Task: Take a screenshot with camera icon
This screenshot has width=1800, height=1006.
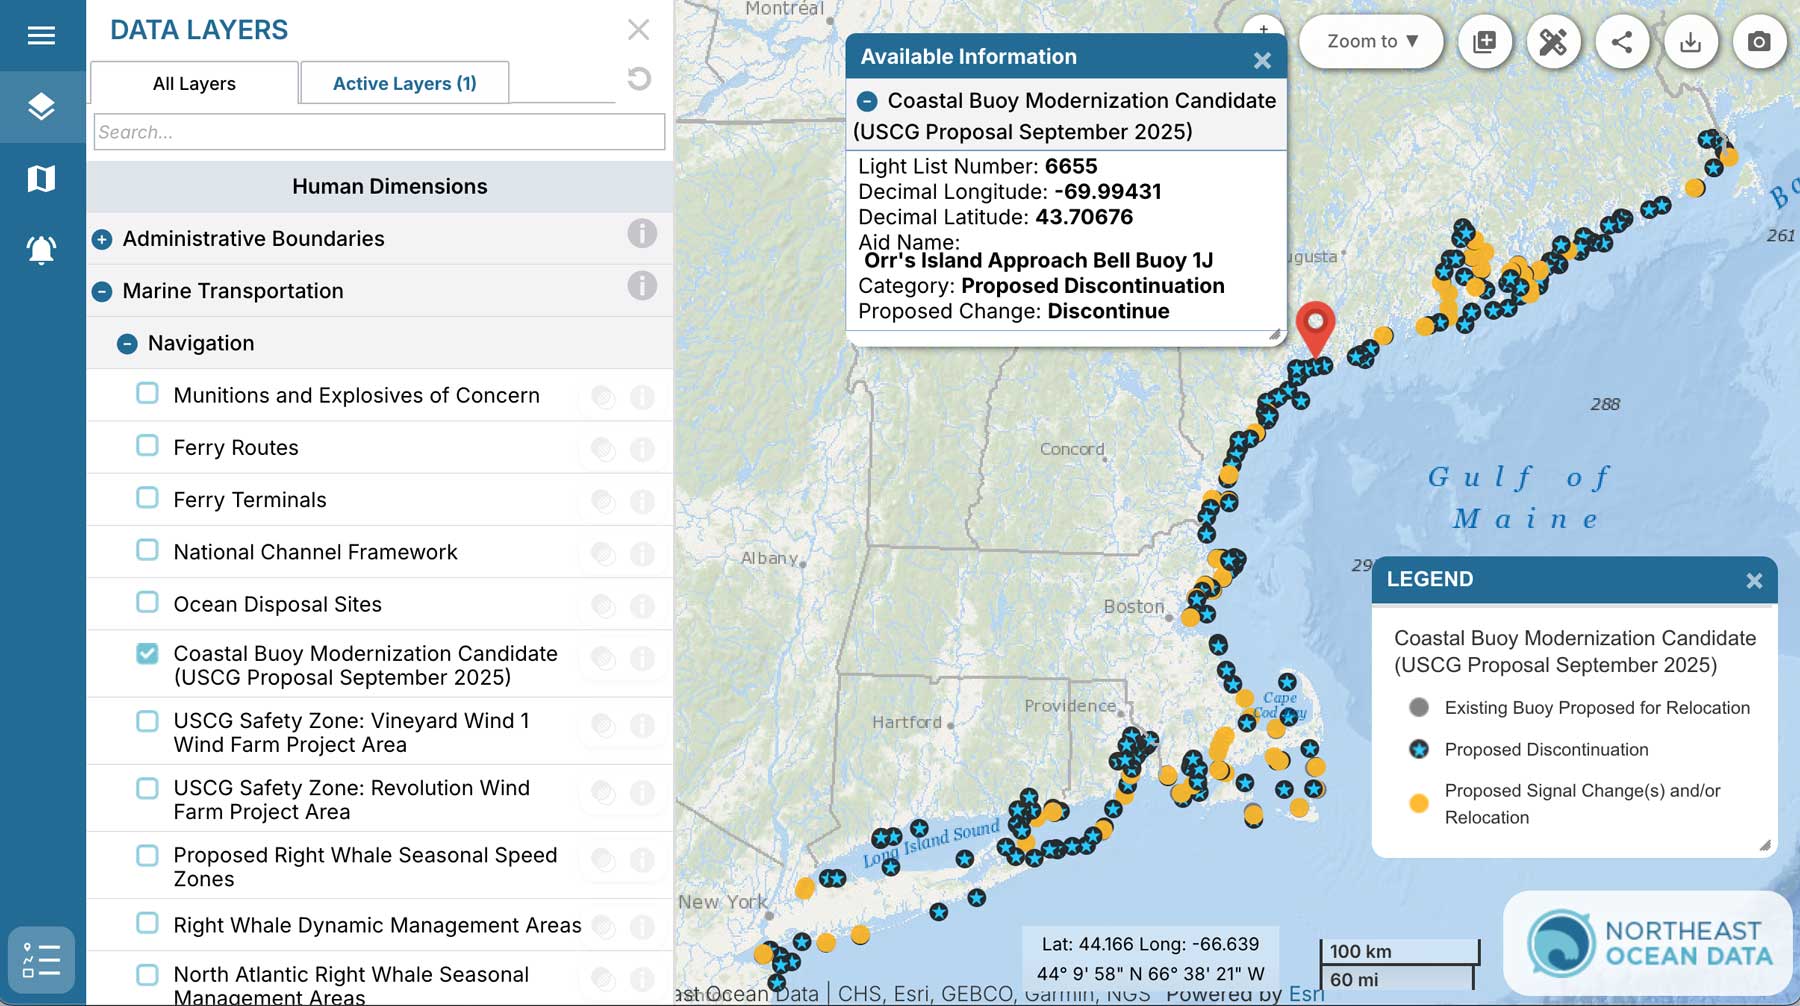Action: tap(1758, 42)
